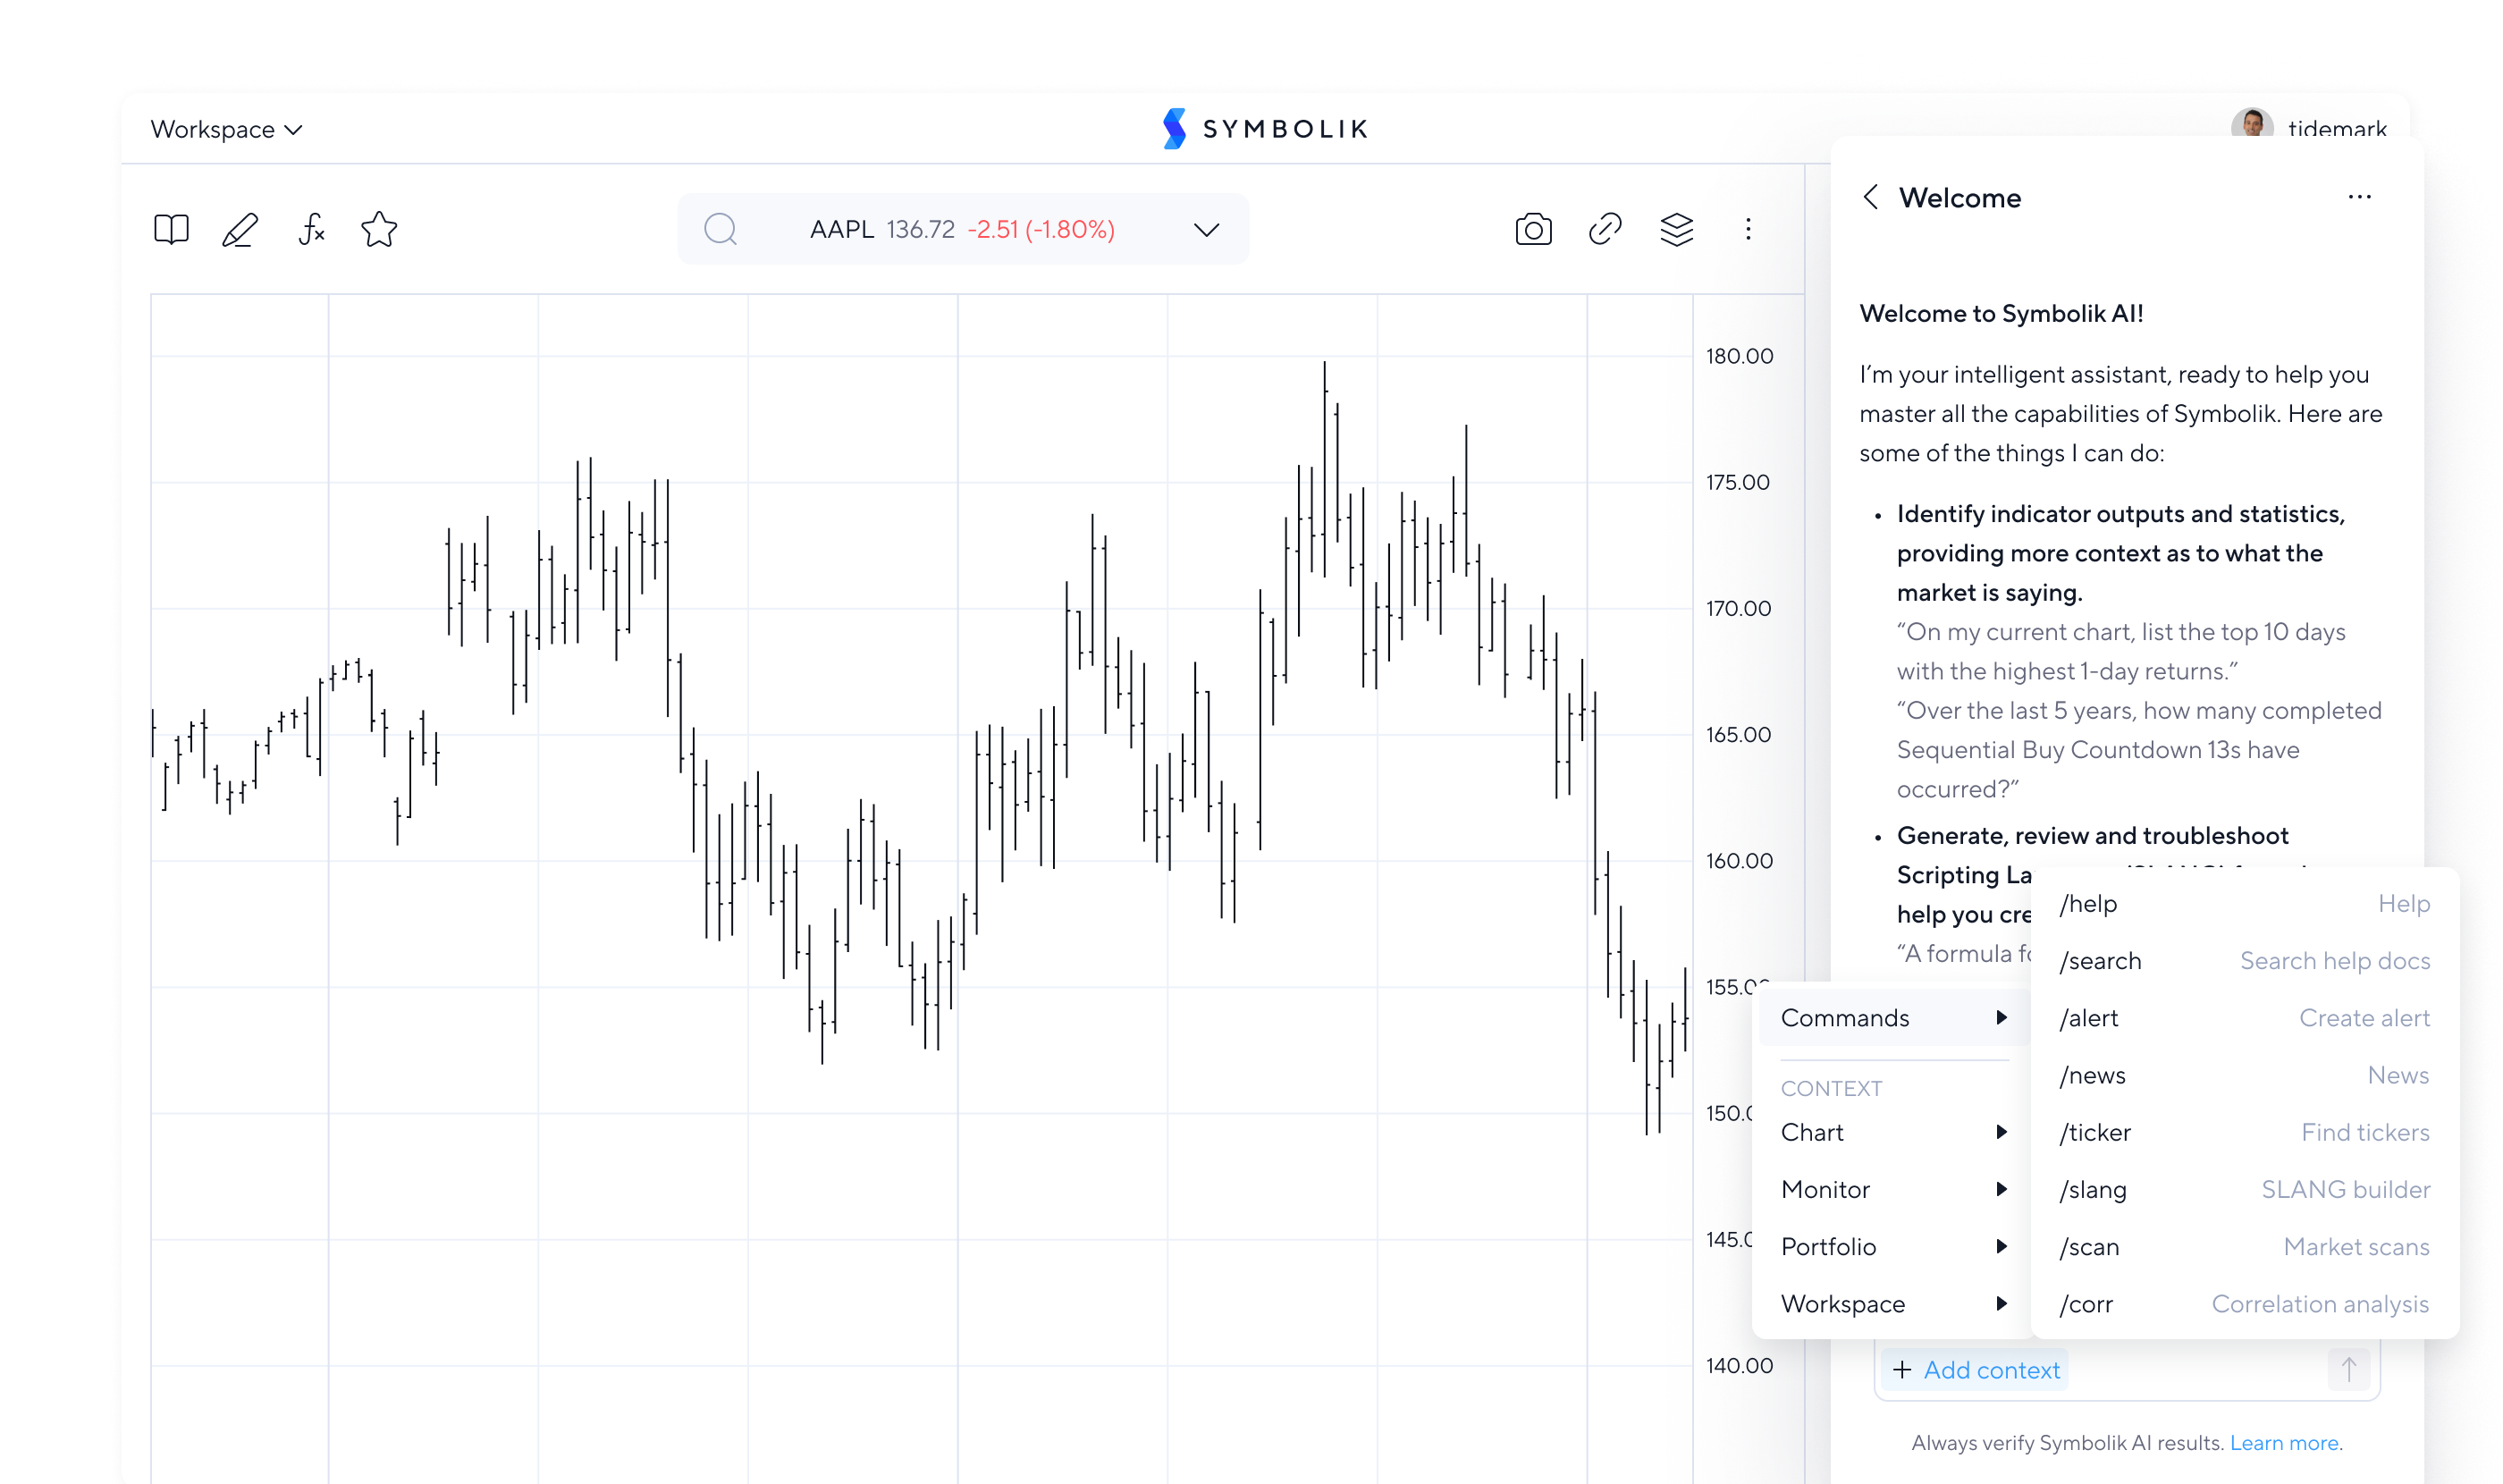Select the pencil drawing tool
The image size is (2503, 1484).
[240, 229]
